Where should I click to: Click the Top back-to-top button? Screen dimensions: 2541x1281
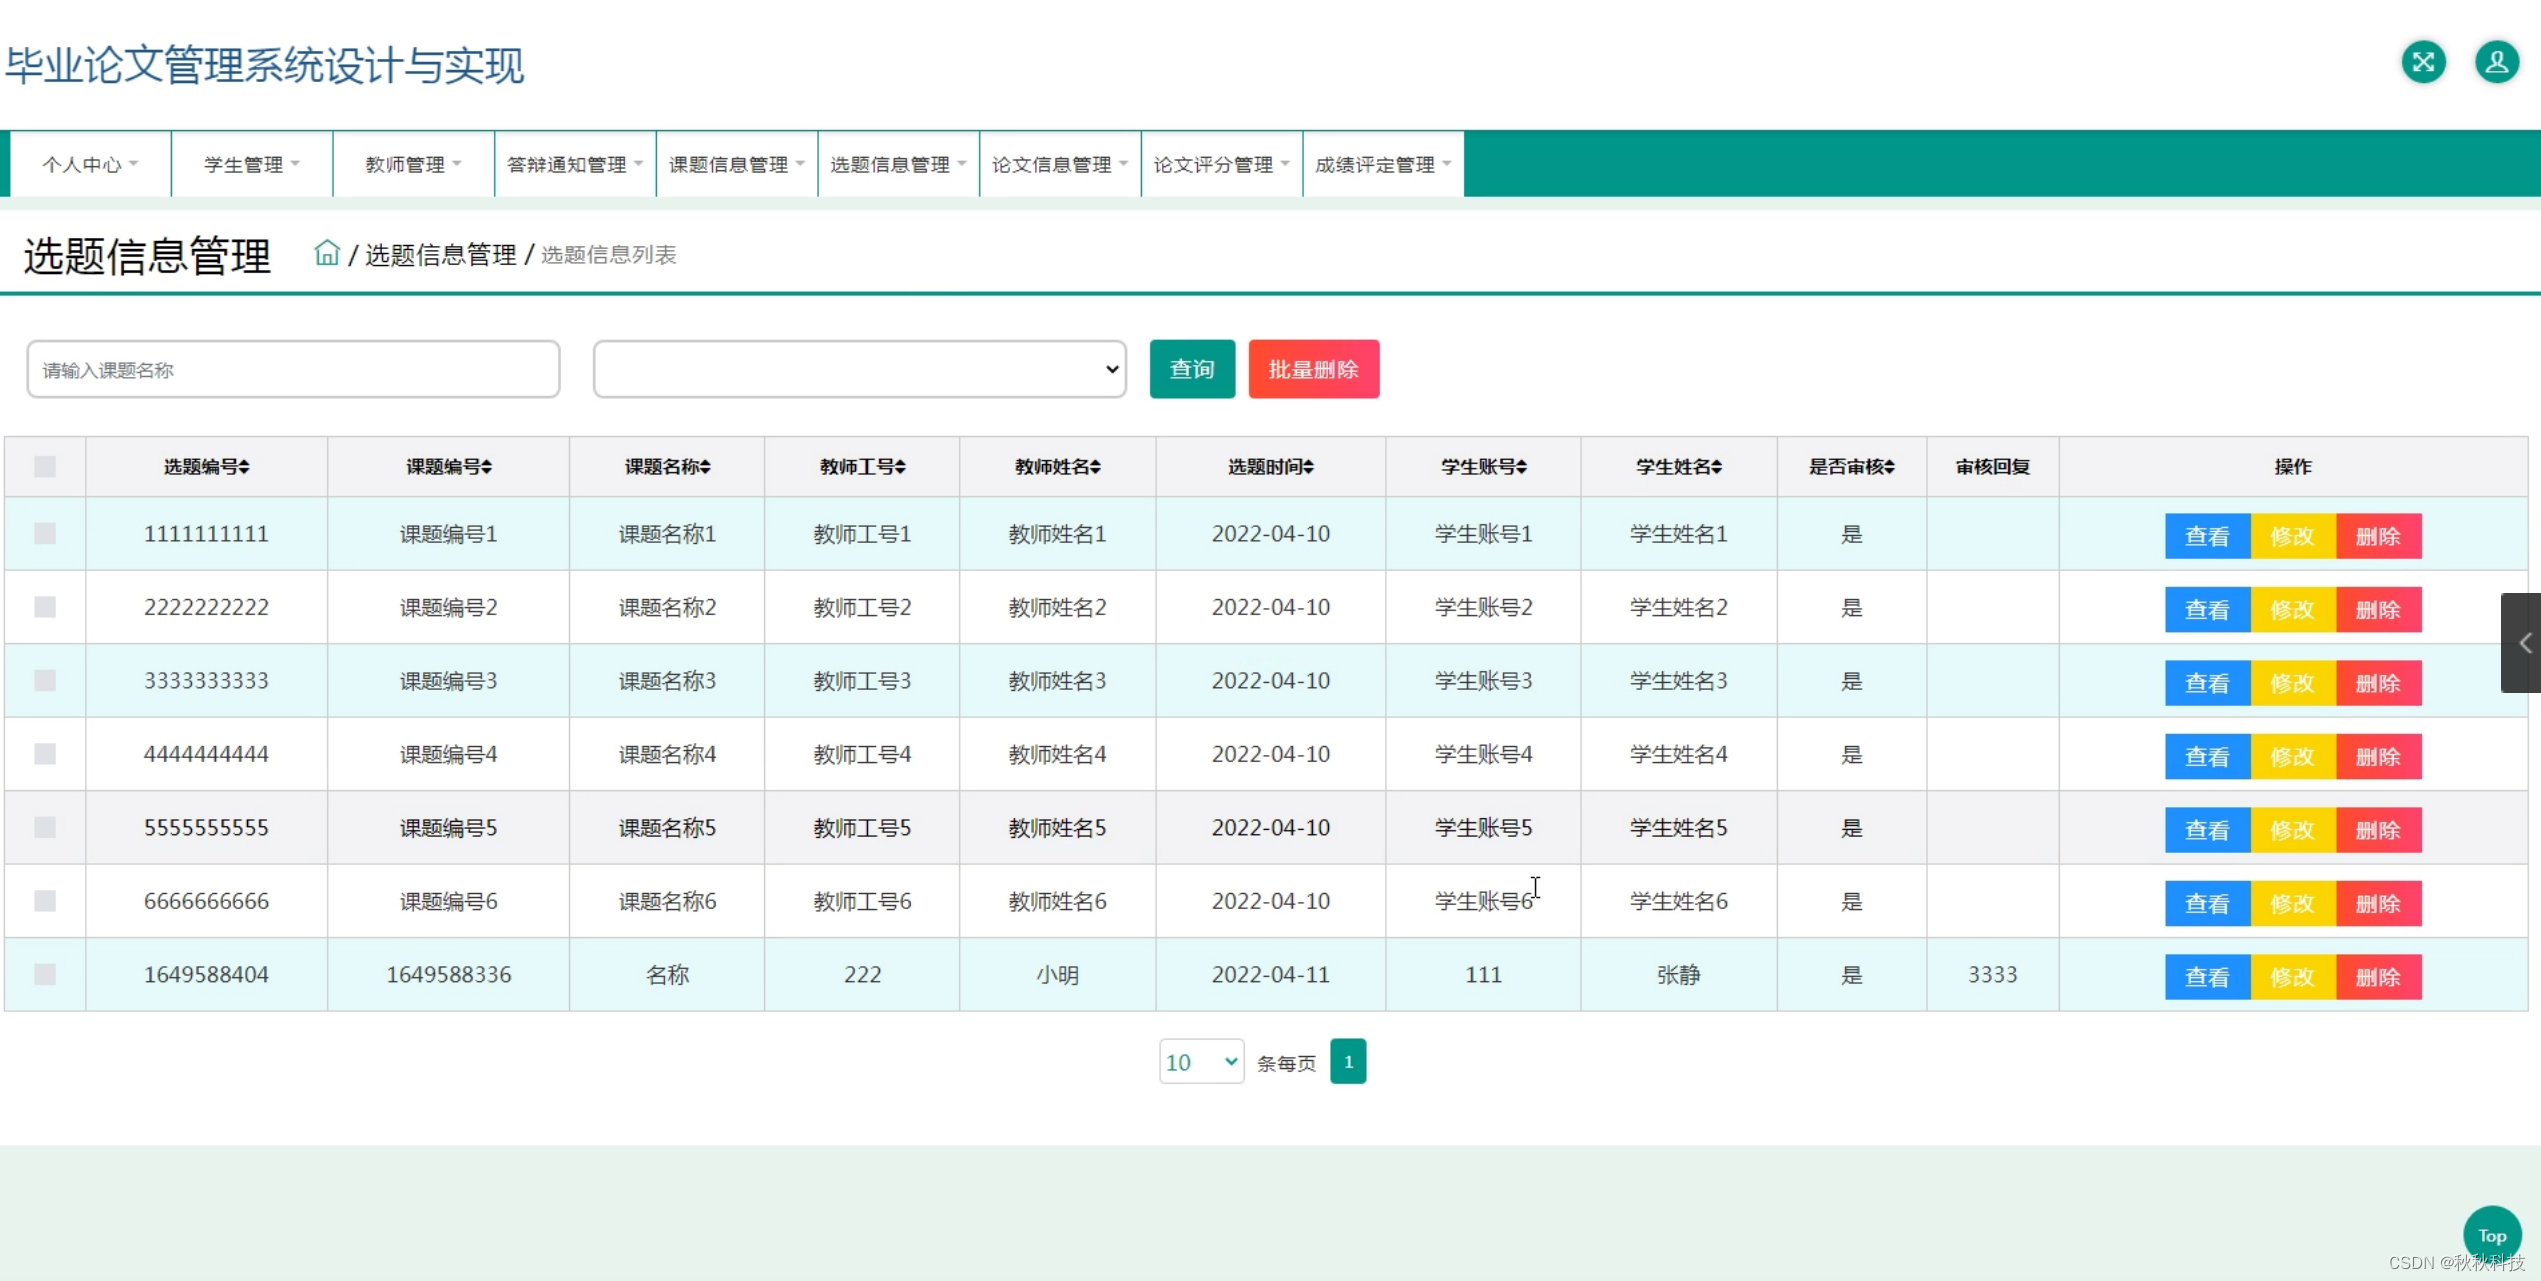tap(2491, 1234)
